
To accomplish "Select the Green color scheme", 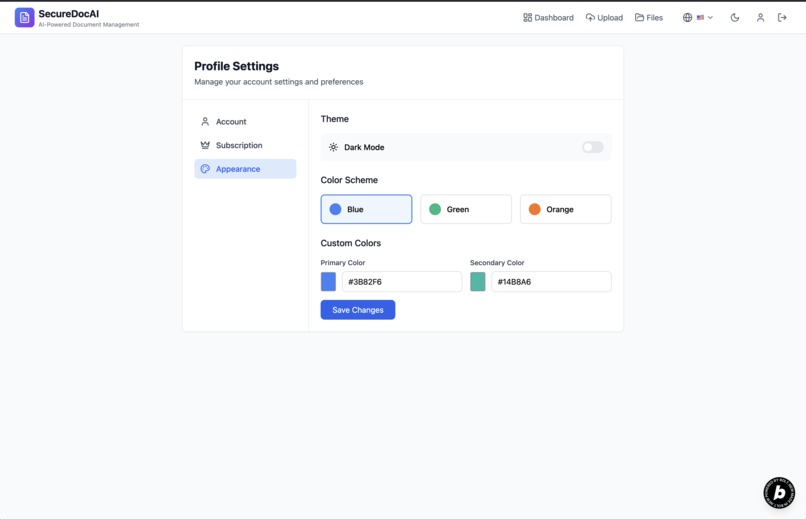I will click(x=466, y=209).
